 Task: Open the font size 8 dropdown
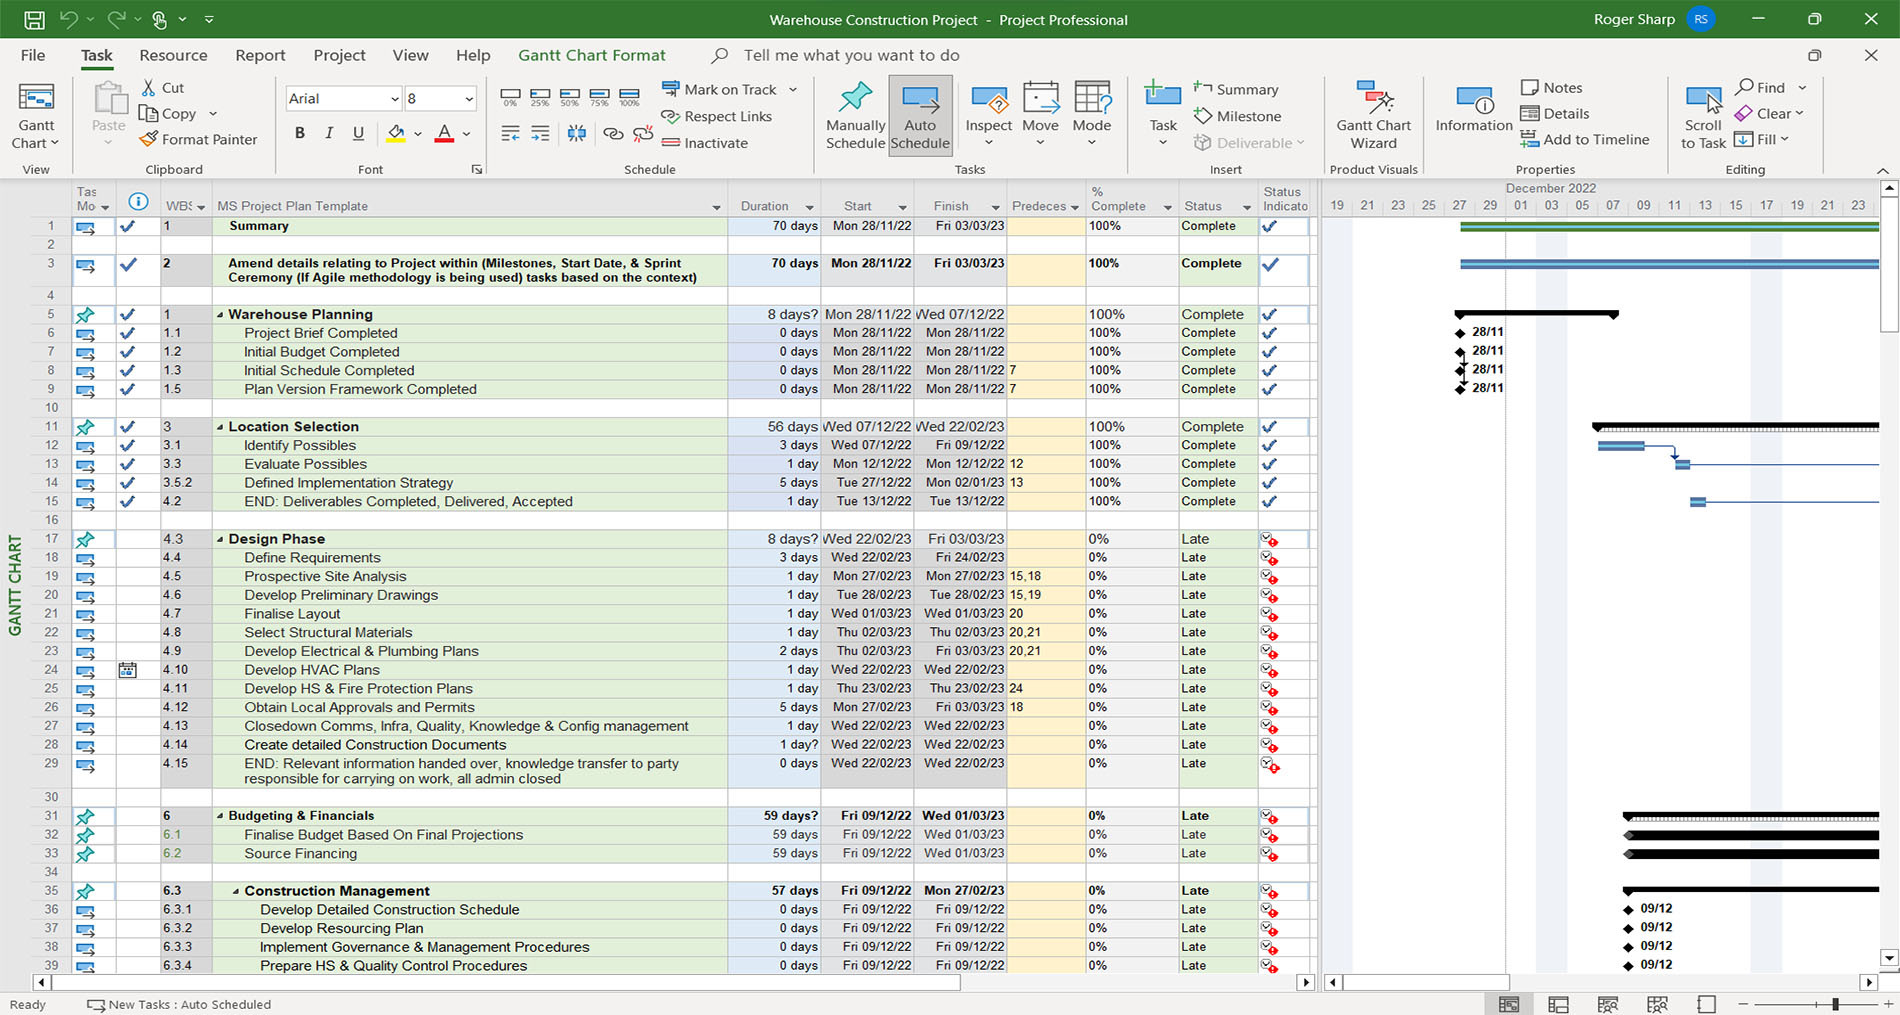click(468, 98)
